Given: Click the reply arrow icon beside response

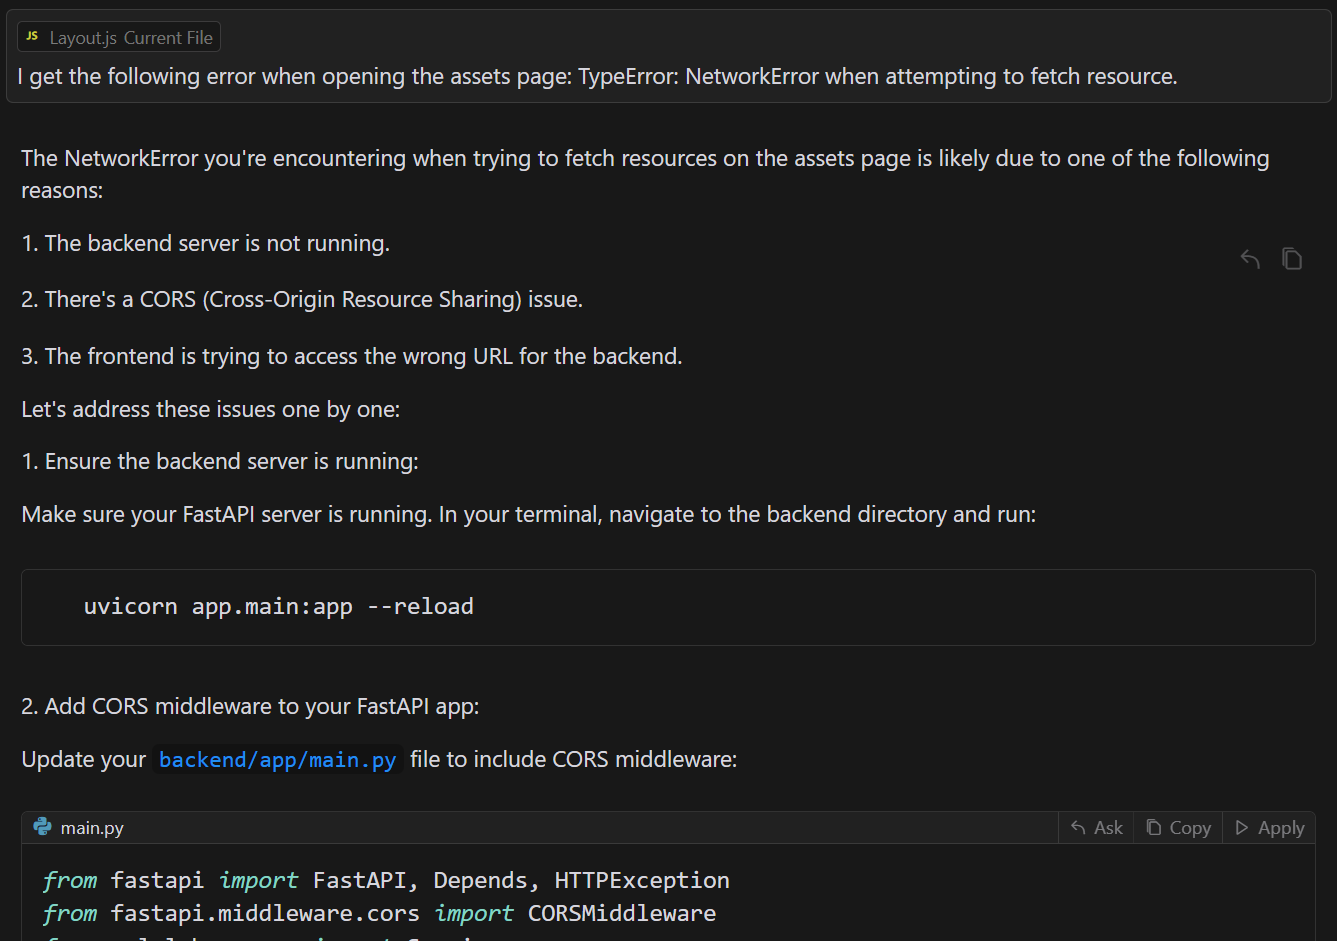Looking at the screenshot, I should 1250,259.
